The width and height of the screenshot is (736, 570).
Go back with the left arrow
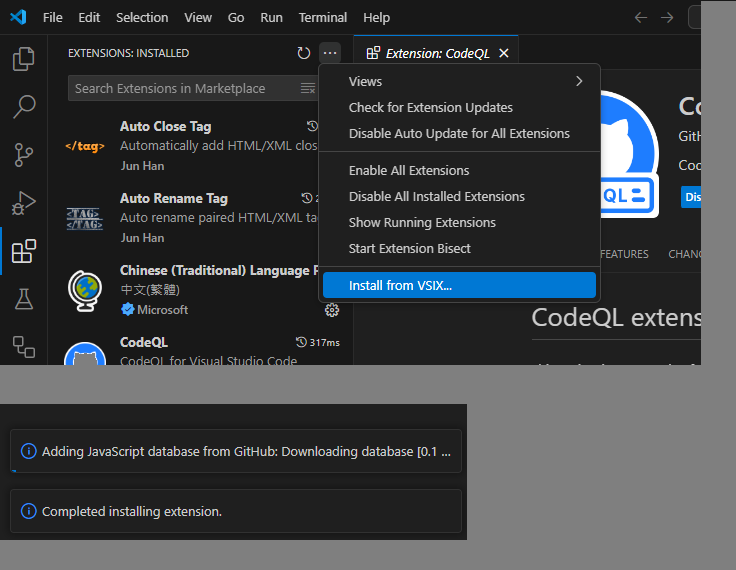point(641,18)
